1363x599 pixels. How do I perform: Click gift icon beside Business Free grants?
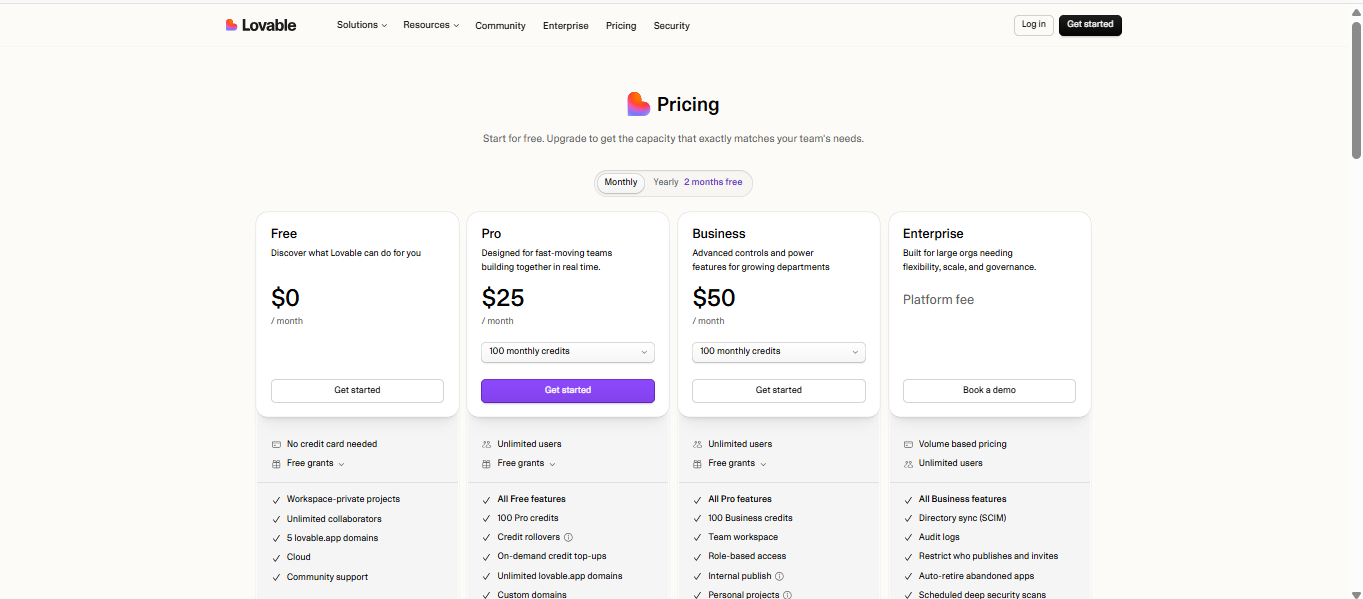(x=697, y=464)
